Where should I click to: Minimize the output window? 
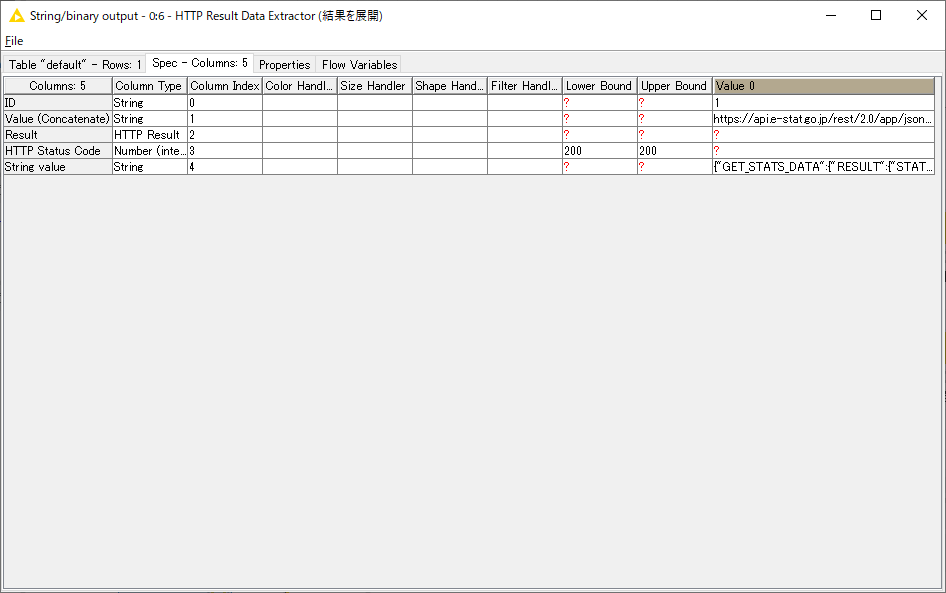click(x=831, y=15)
